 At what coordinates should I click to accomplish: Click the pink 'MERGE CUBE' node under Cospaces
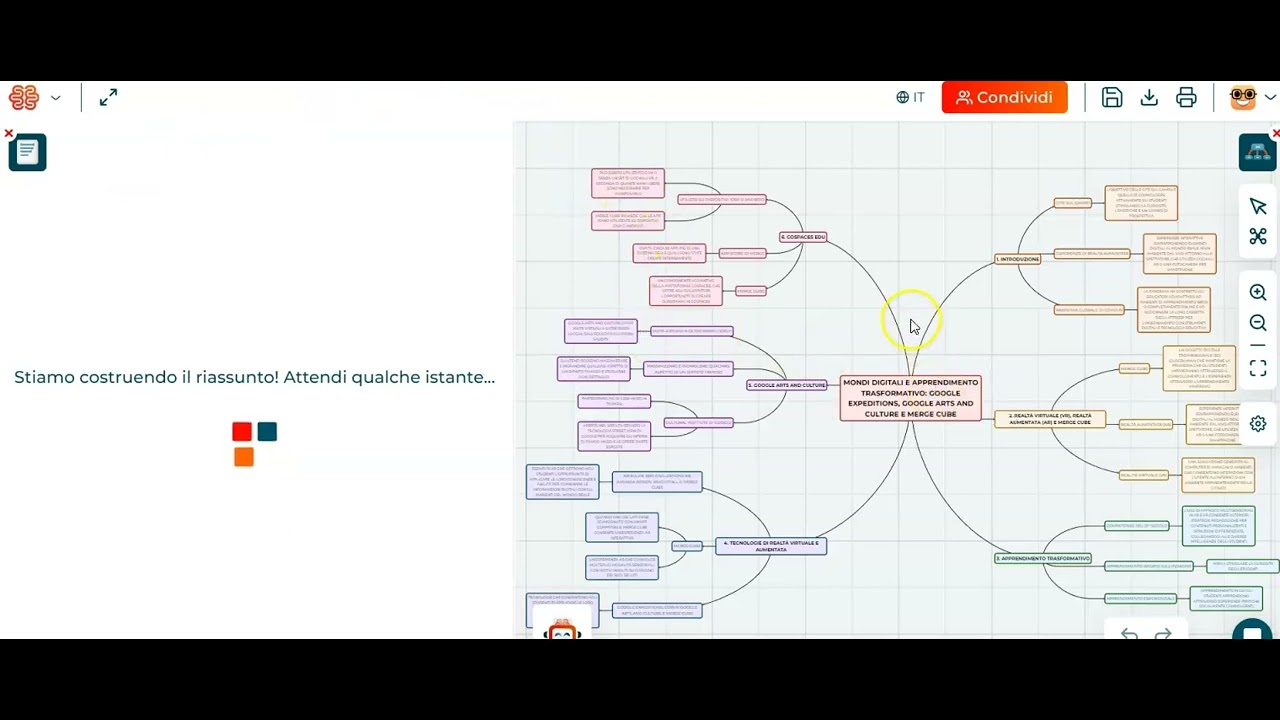pyautogui.click(x=750, y=291)
